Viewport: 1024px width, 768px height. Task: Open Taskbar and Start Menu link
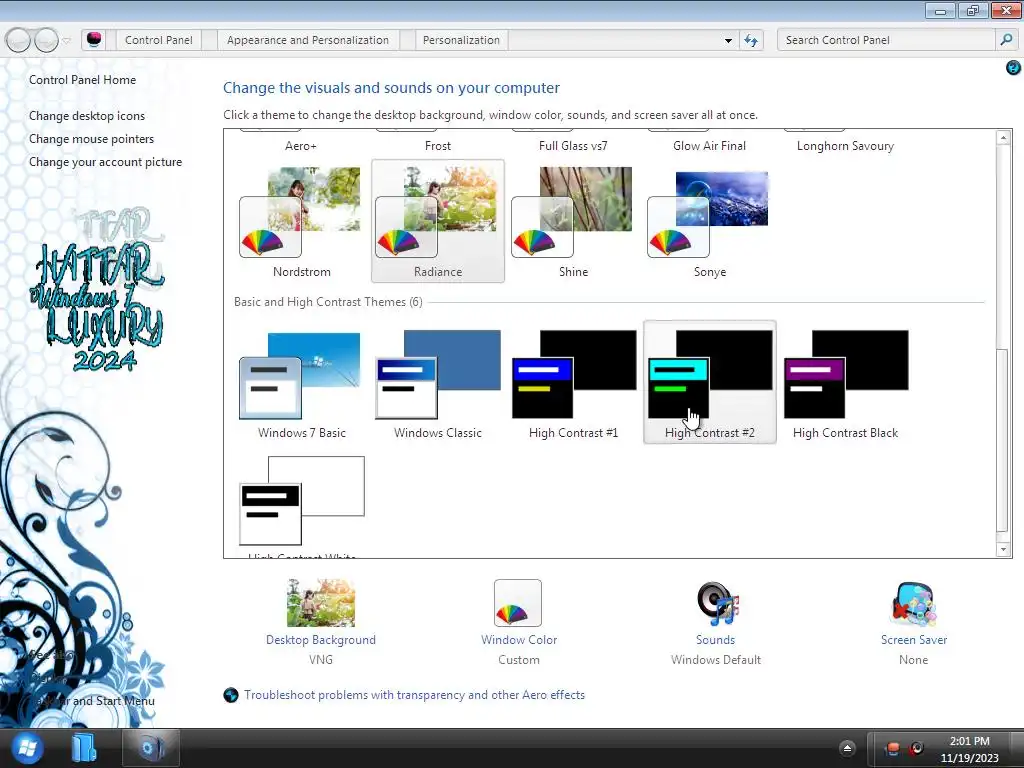[91, 701]
